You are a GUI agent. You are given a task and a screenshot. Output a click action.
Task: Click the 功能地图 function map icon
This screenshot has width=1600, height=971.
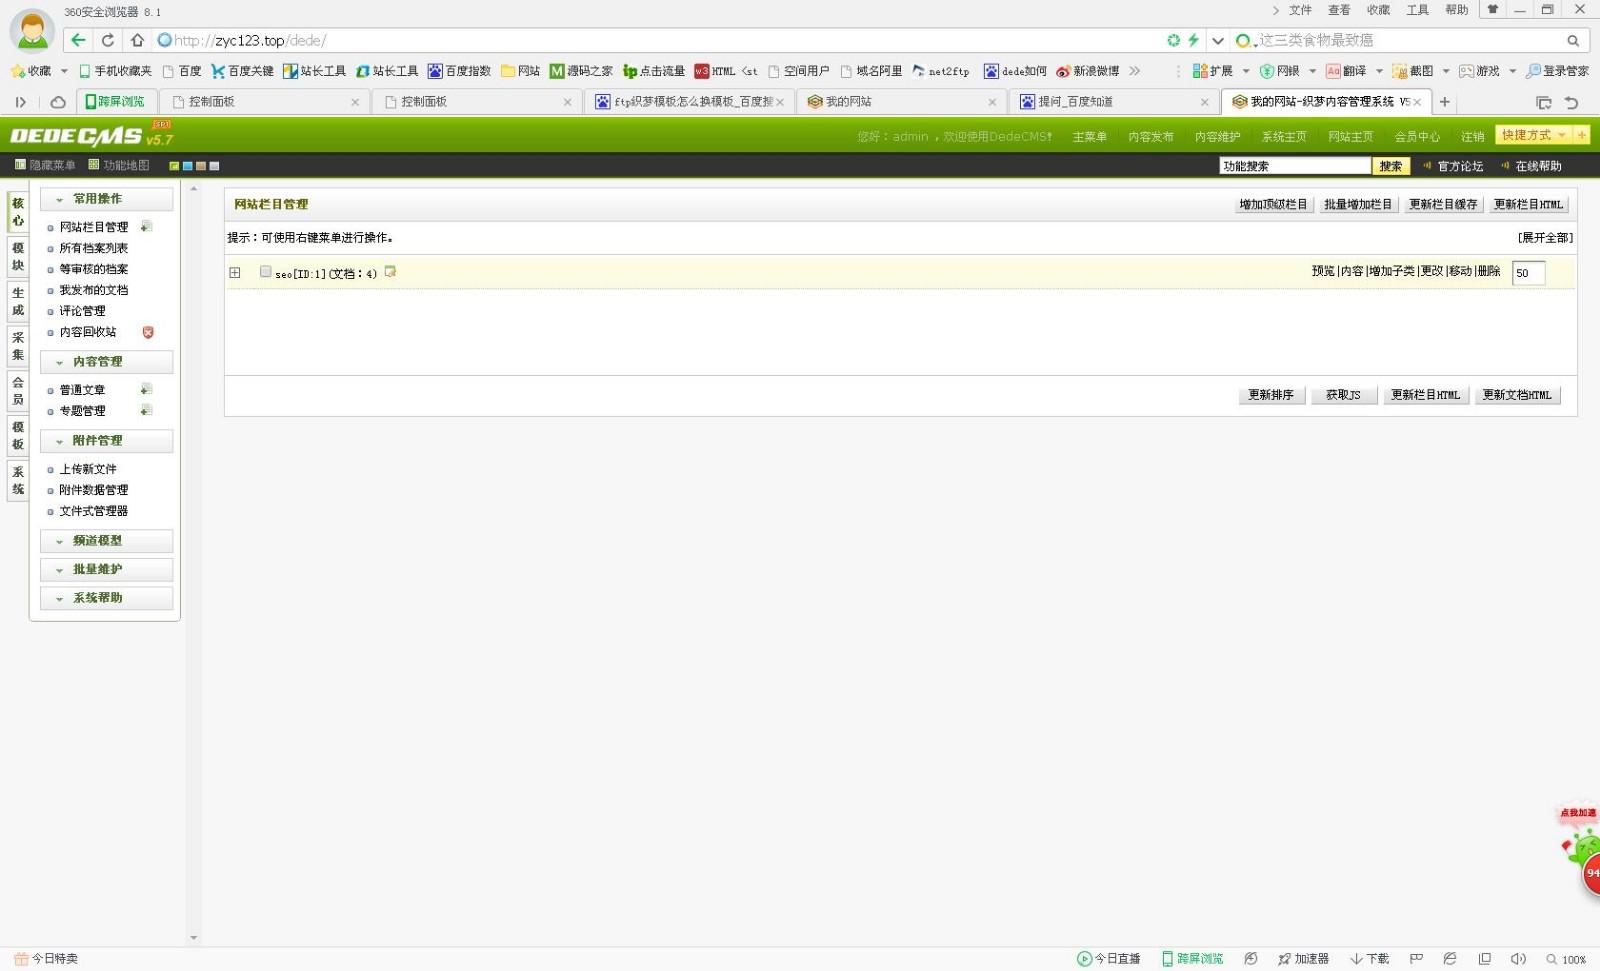pos(94,165)
